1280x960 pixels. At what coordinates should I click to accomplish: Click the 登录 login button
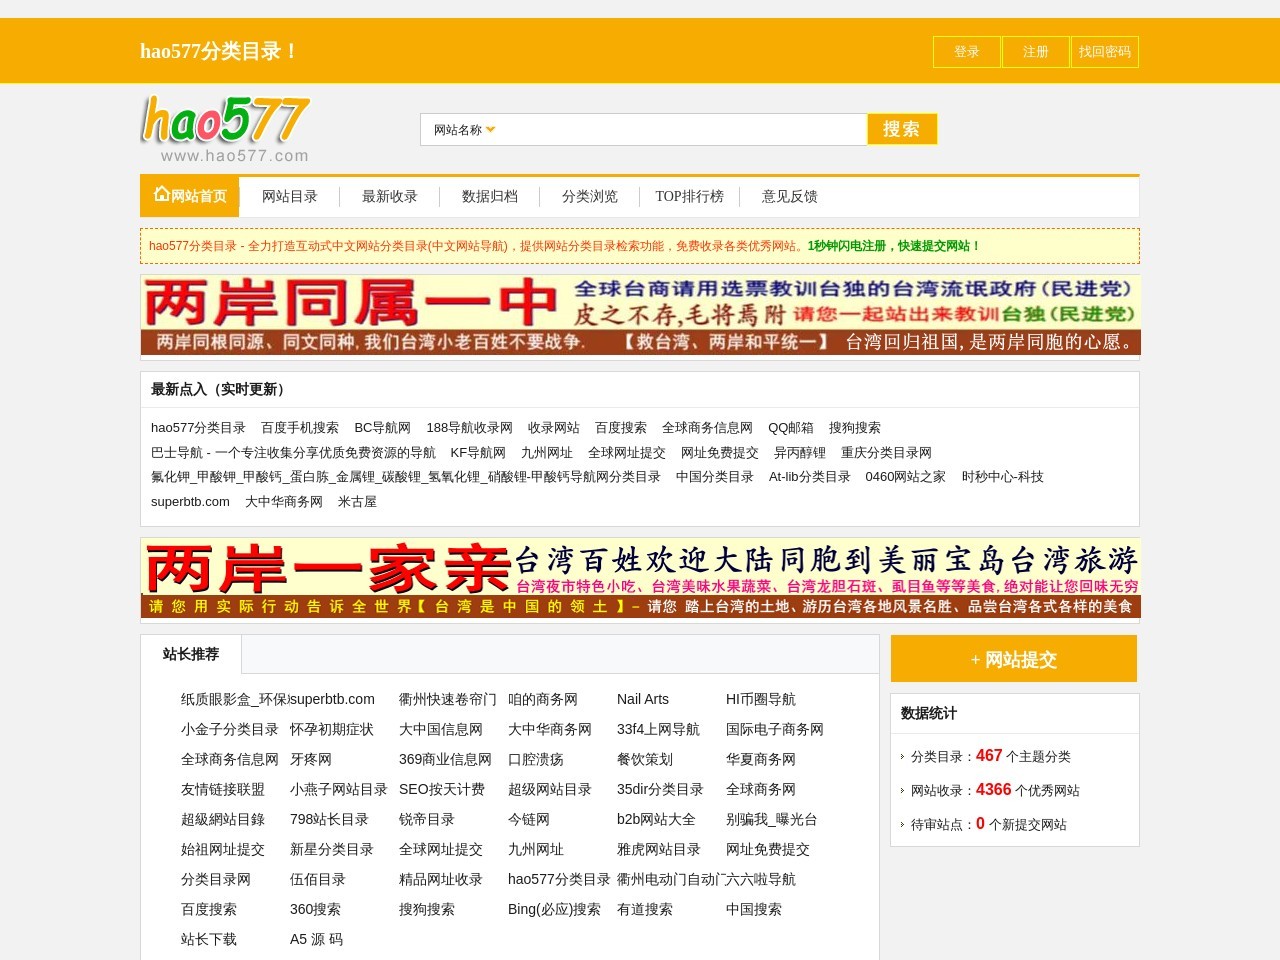(x=966, y=52)
